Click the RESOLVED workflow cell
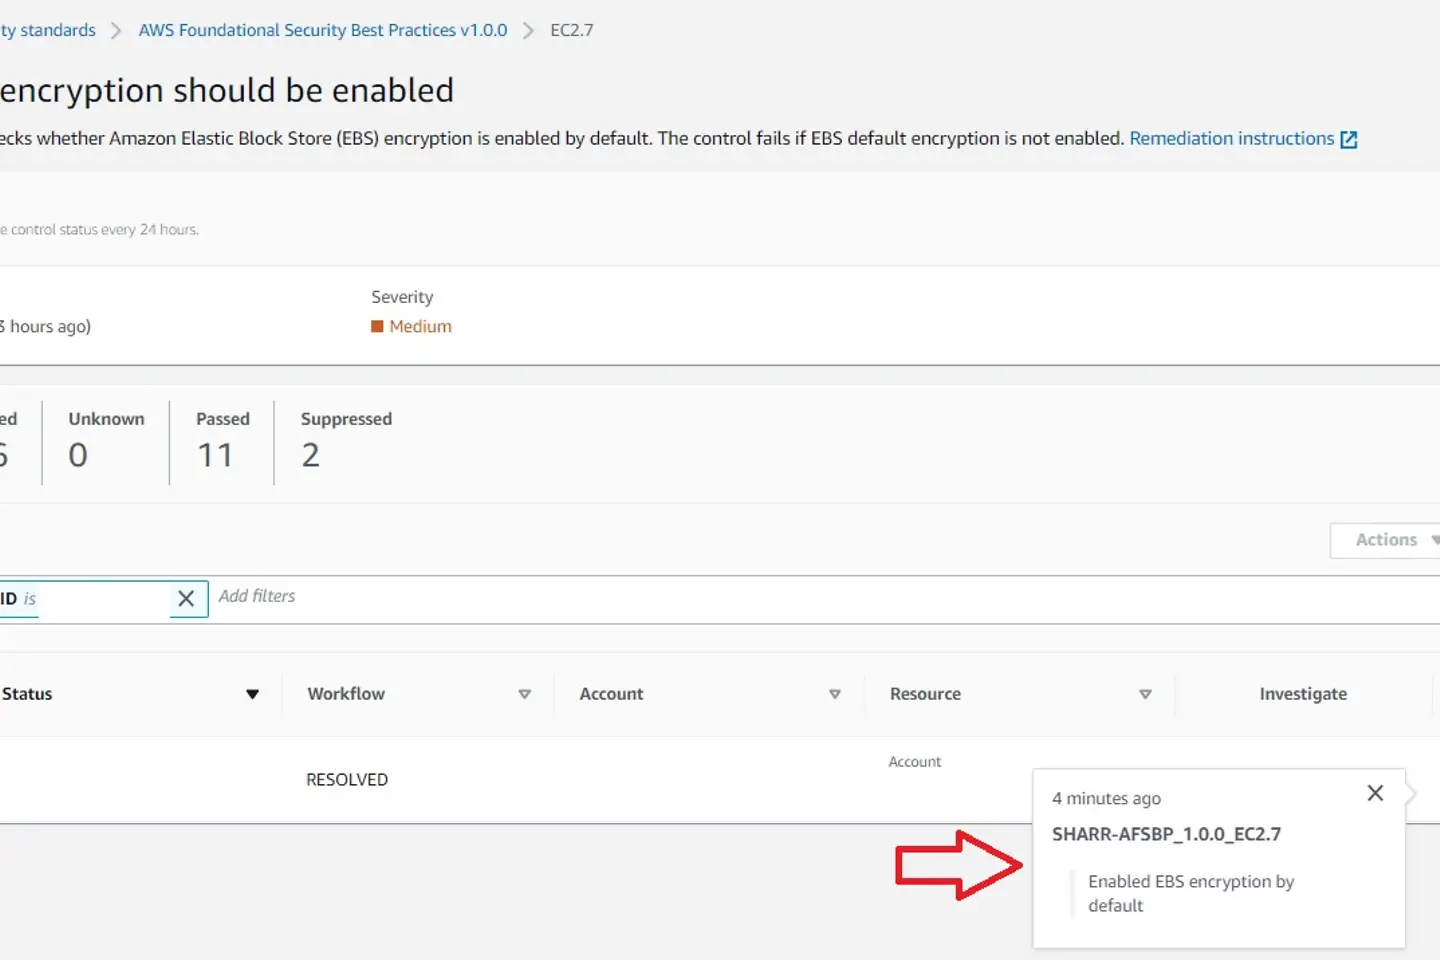Screen dimensions: 1440x960 [x=347, y=780]
